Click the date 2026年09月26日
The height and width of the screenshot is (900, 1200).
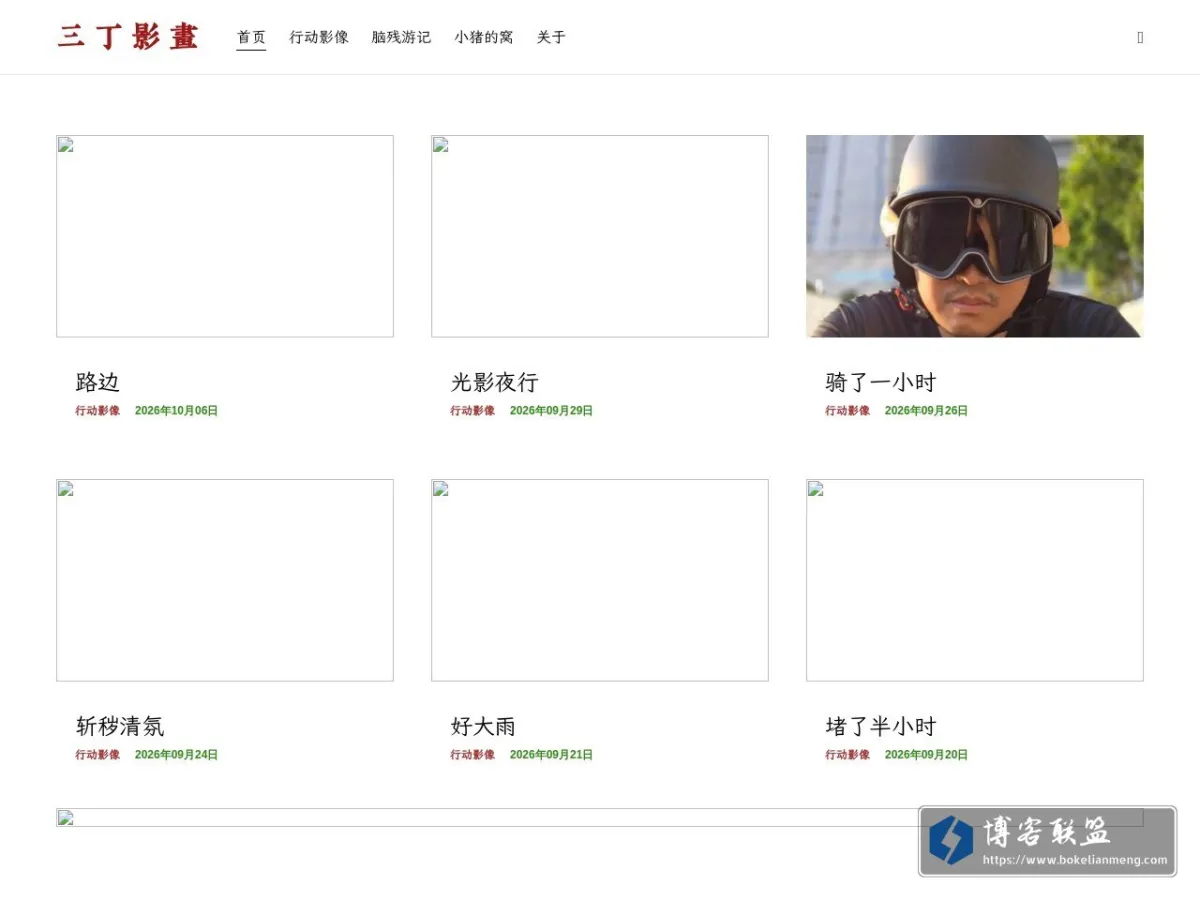tap(926, 411)
